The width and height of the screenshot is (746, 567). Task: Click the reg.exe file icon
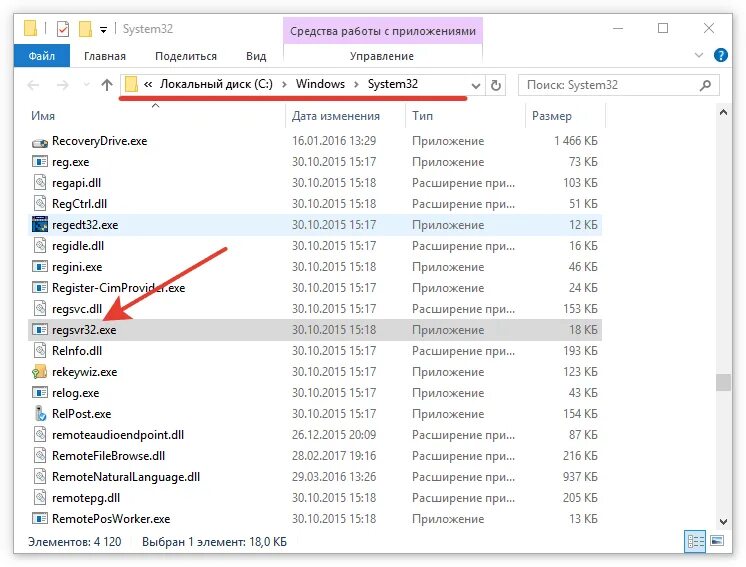tap(40, 162)
